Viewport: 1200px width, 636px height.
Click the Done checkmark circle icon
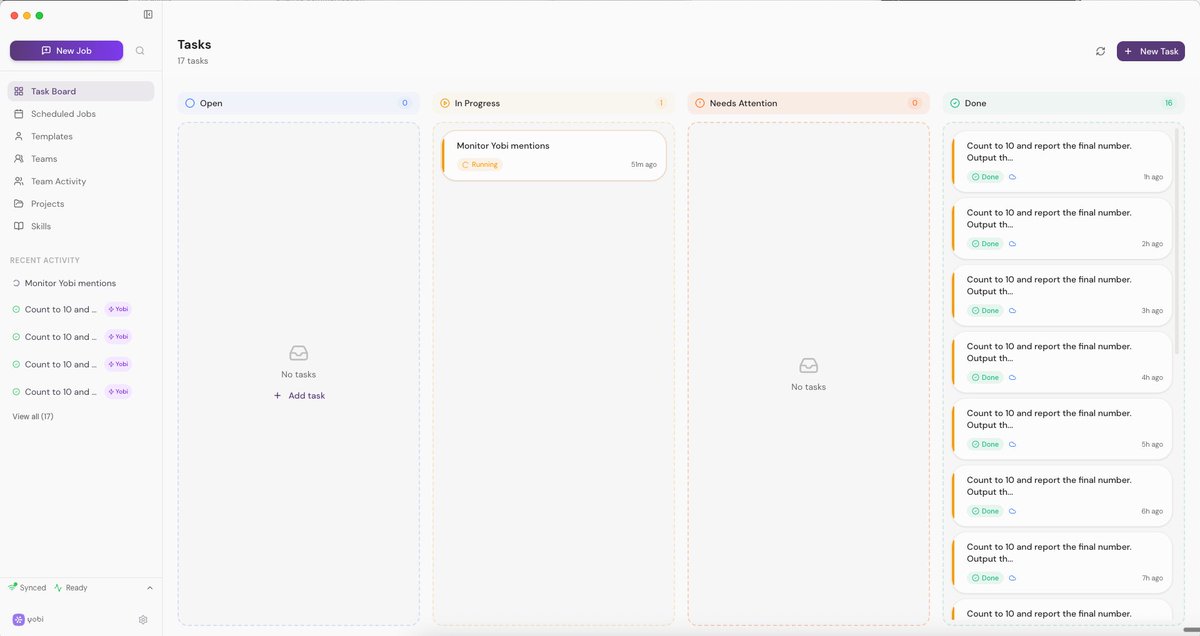[955, 103]
